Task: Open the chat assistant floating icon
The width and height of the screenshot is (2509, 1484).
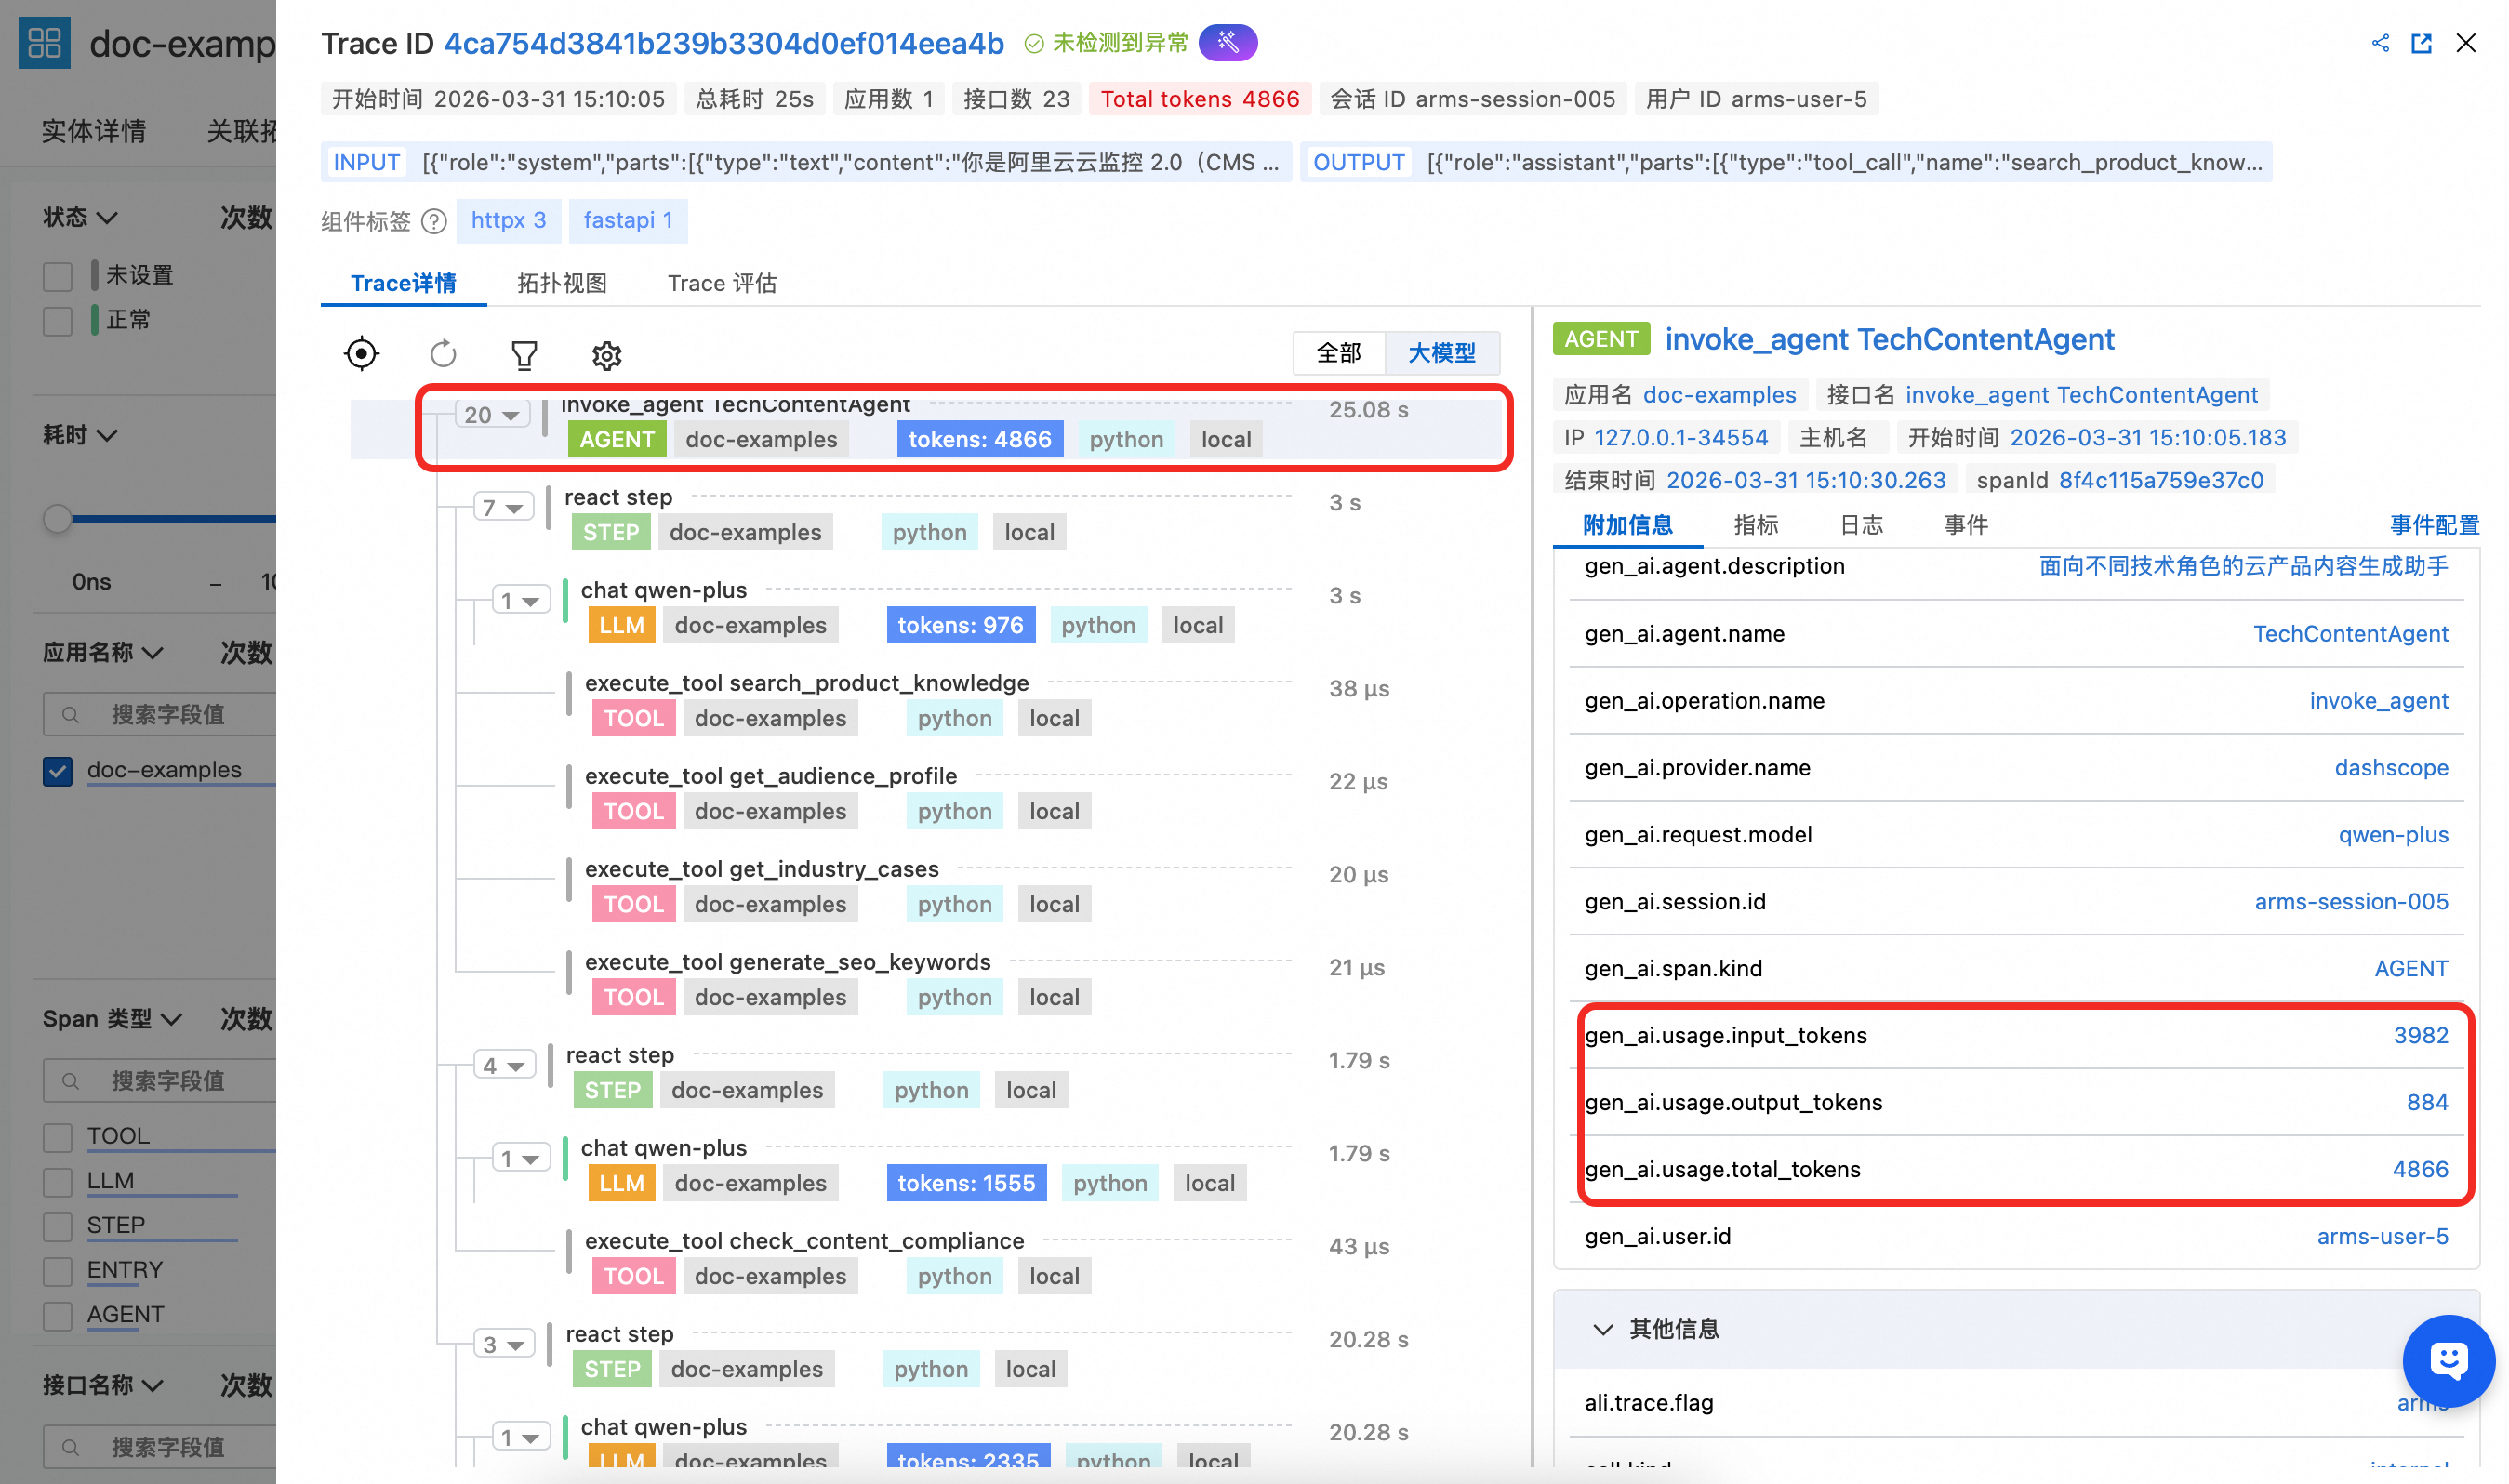Action: point(2447,1360)
